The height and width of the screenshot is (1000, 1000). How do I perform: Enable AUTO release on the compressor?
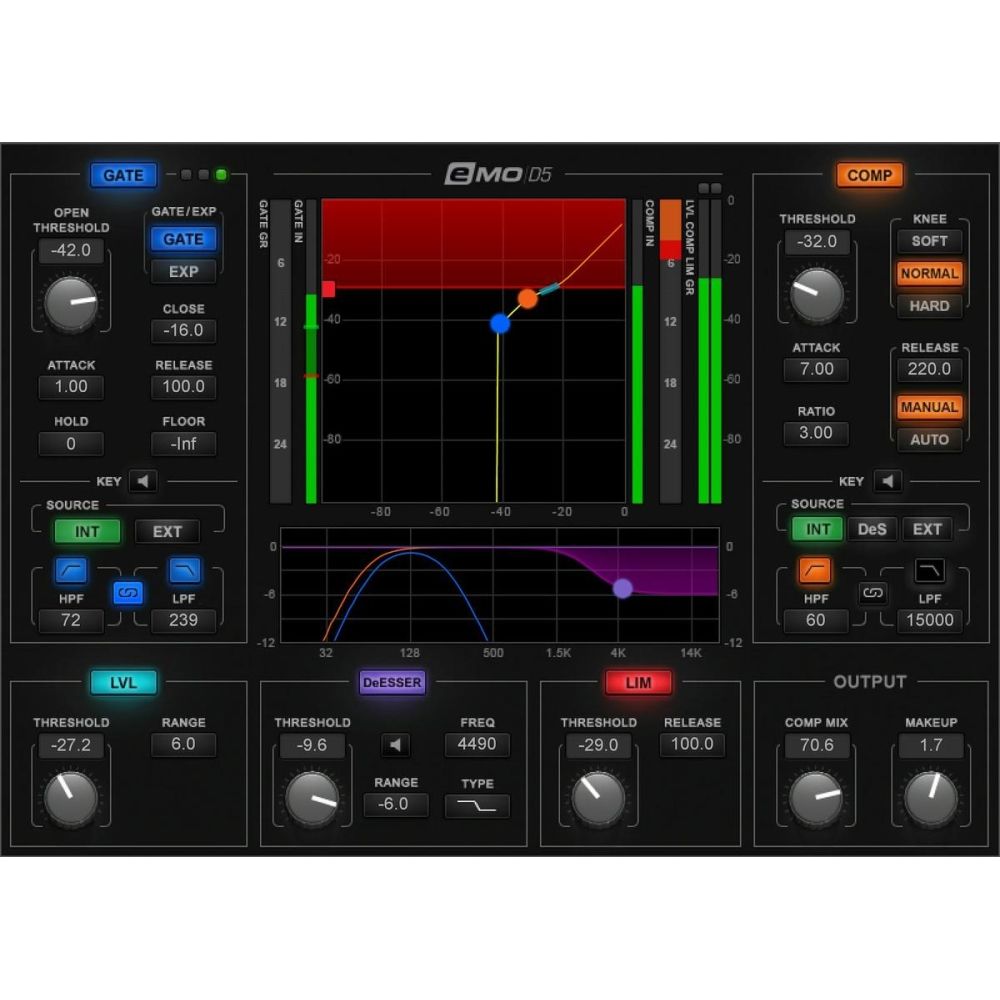point(929,440)
